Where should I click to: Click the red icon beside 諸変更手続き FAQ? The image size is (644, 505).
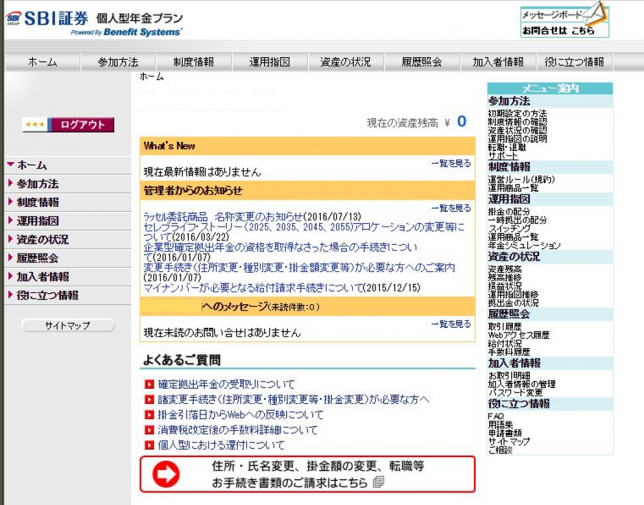point(149,399)
